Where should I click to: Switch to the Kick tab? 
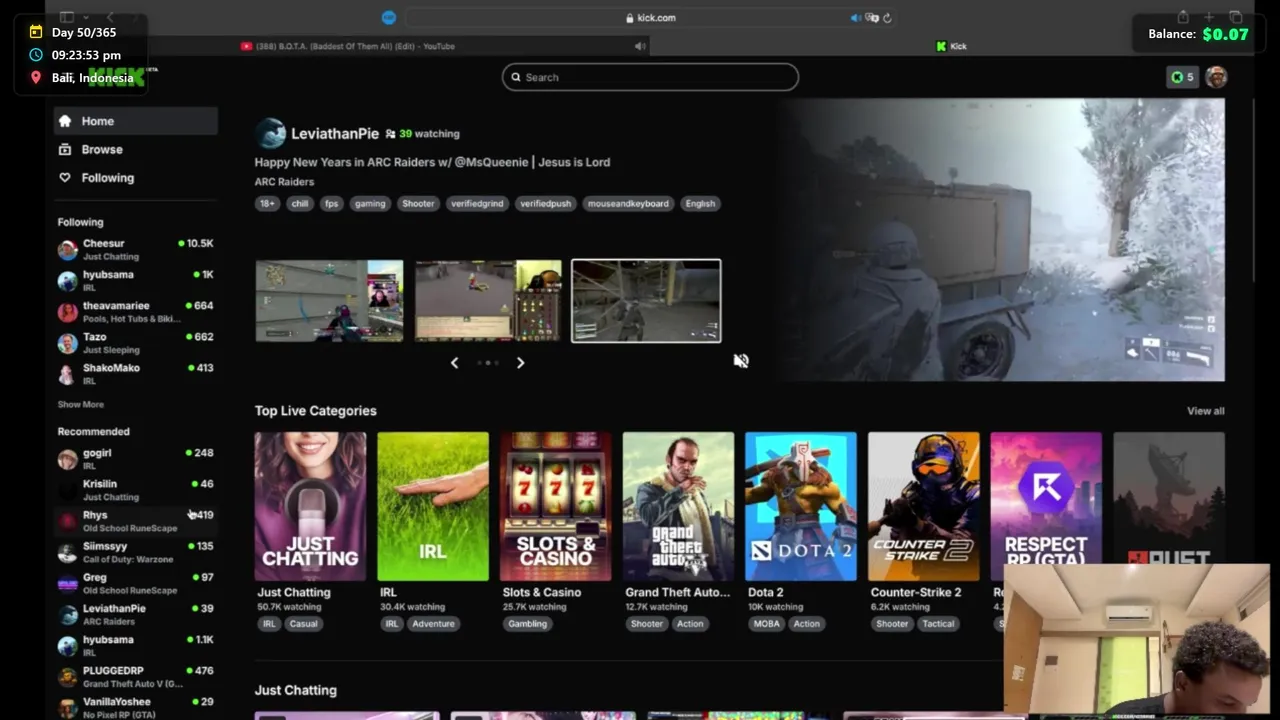click(951, 46)
